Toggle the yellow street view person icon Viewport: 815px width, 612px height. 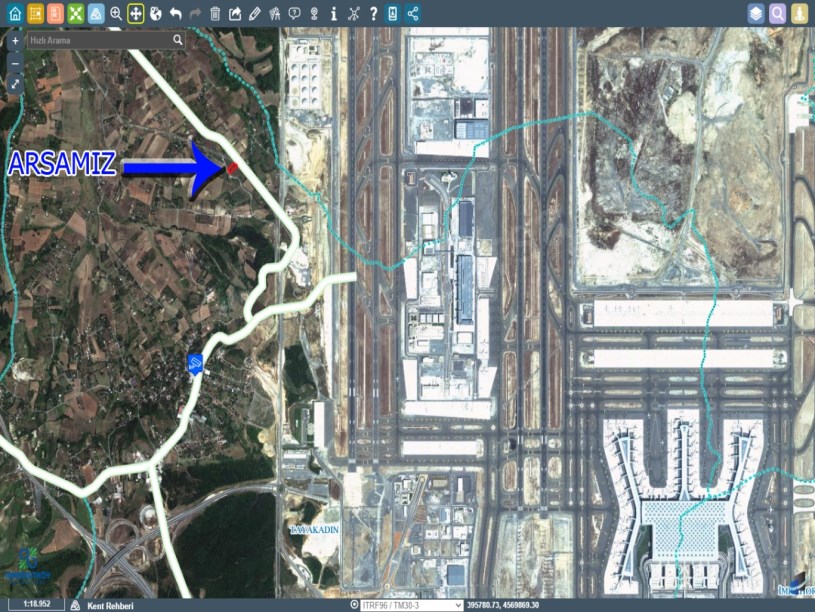click(x=799, y=14)
